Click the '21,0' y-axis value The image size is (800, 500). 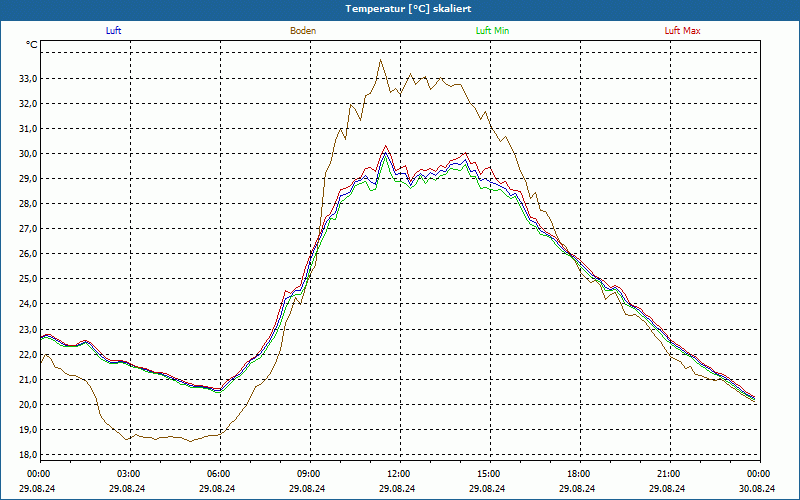pyautogui.click(x=28, y=379)
